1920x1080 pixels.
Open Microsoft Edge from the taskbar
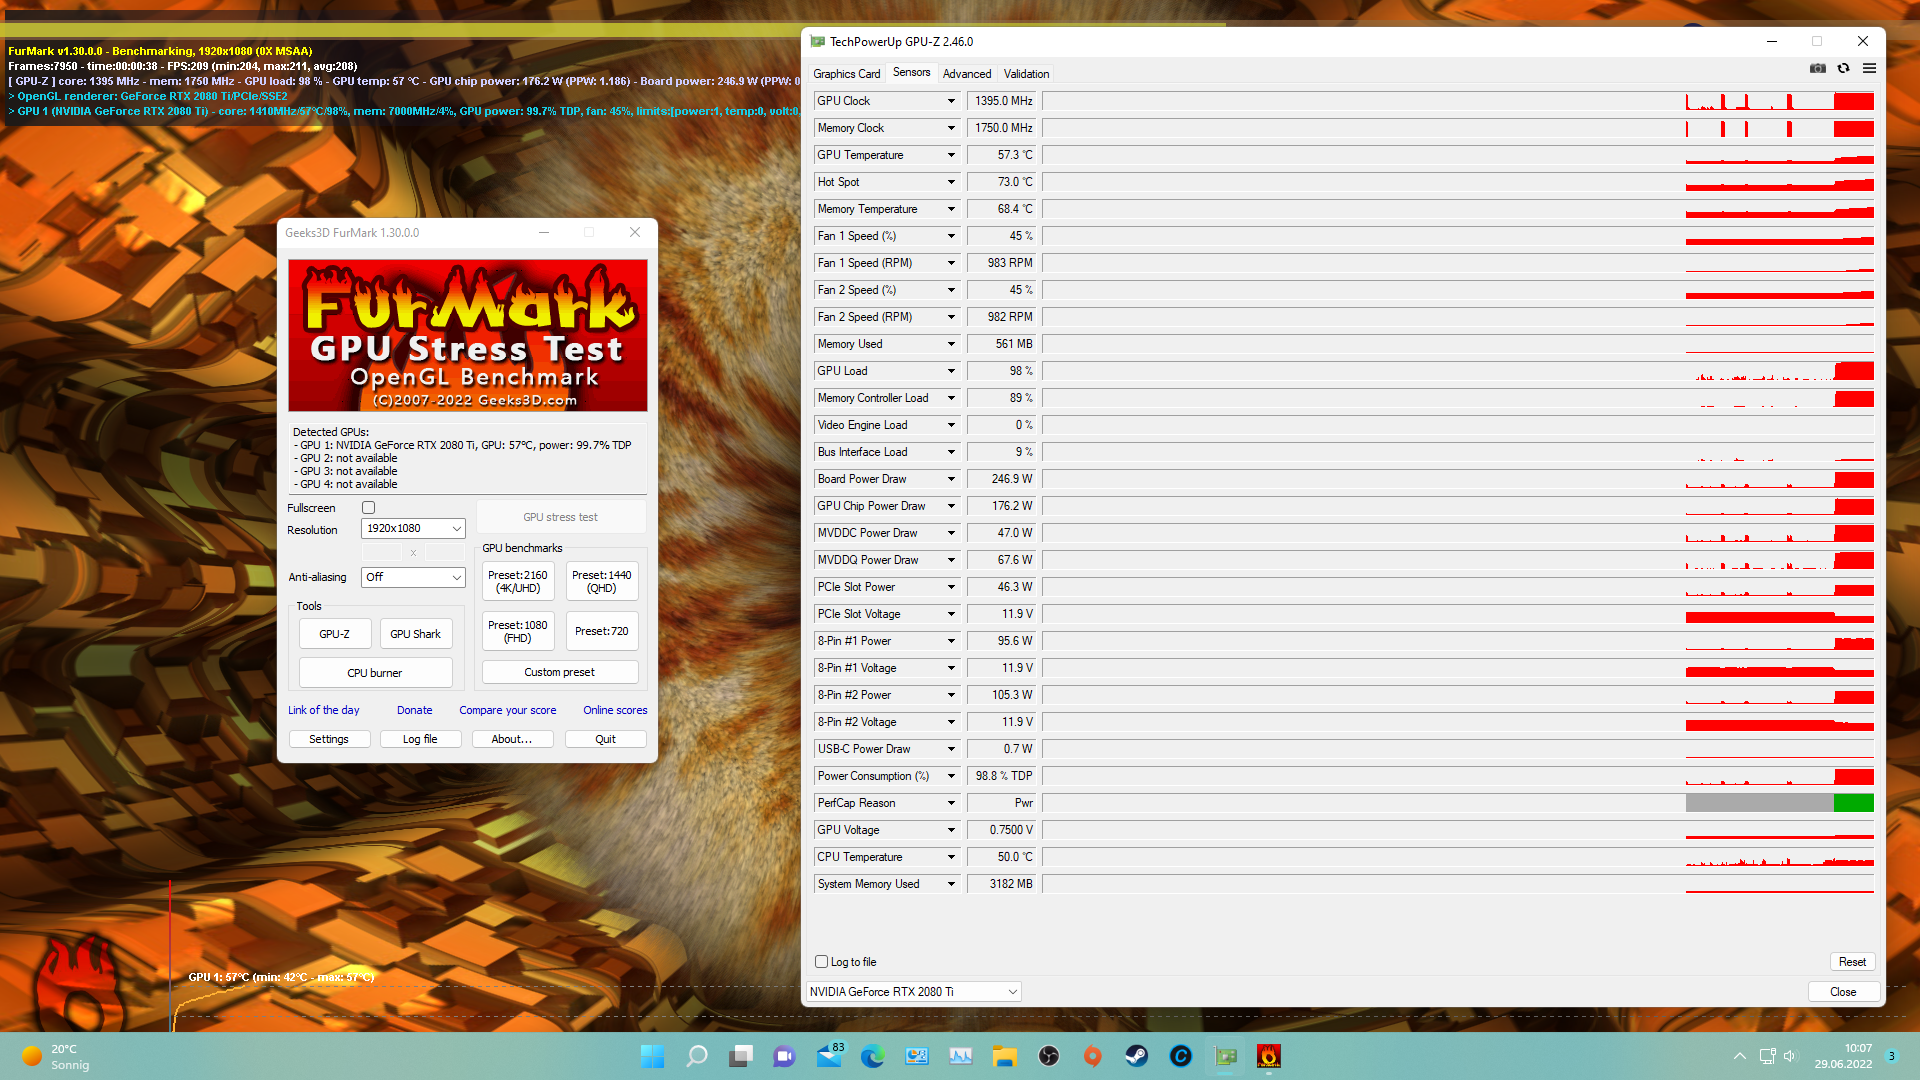pyautogui.click(x=872, y=1056)
